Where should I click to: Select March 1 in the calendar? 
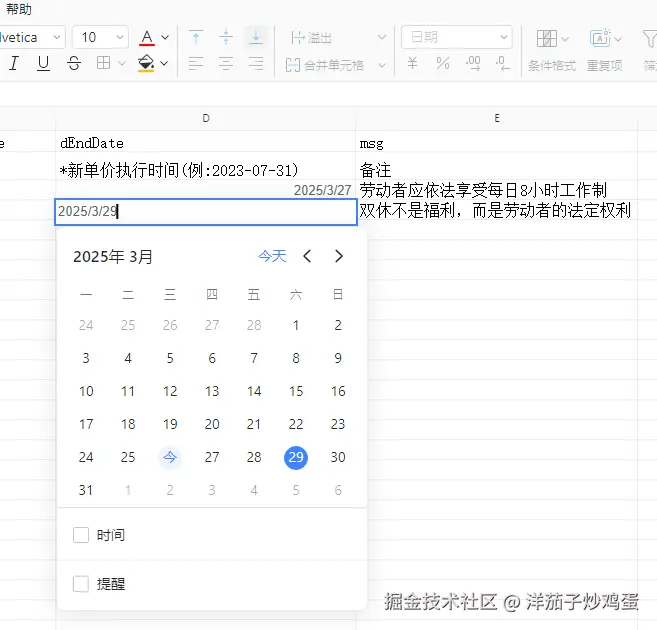click(296, 325)
